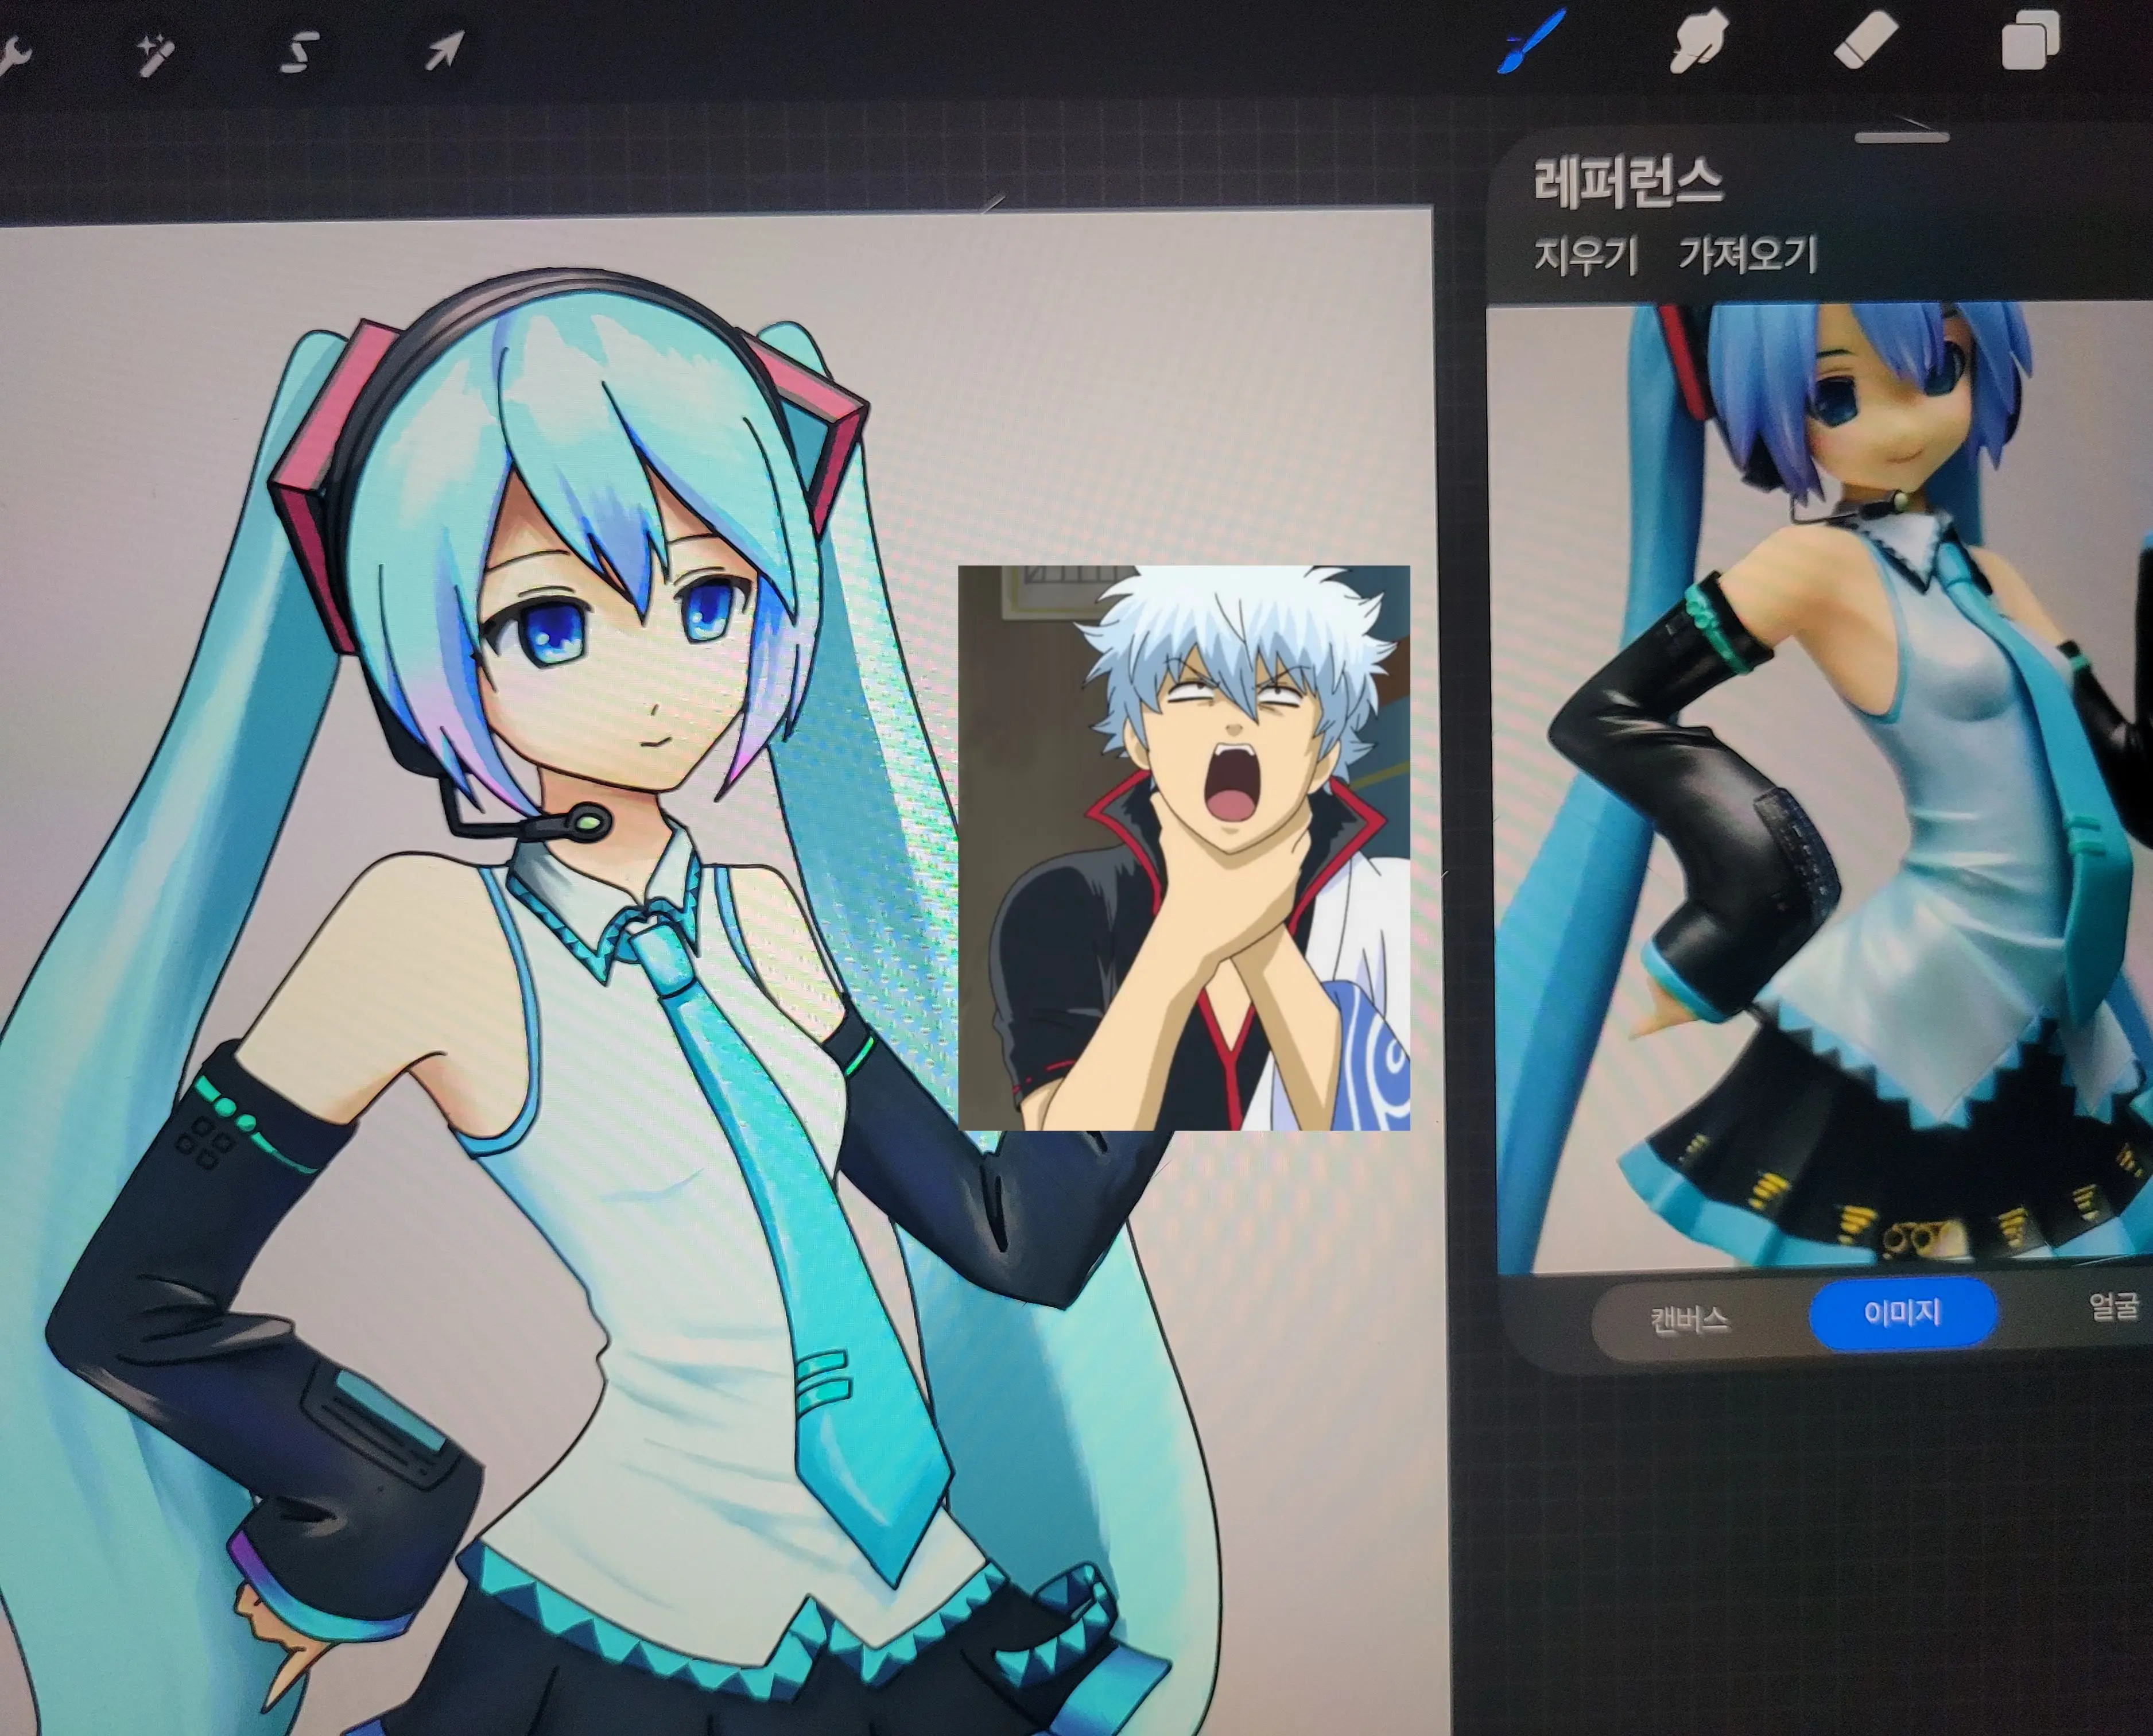Tap the reference panel grab handle
The height and width of the screenshot is (1736, 2153).
pyautogui.click(x=1902, y=137)
